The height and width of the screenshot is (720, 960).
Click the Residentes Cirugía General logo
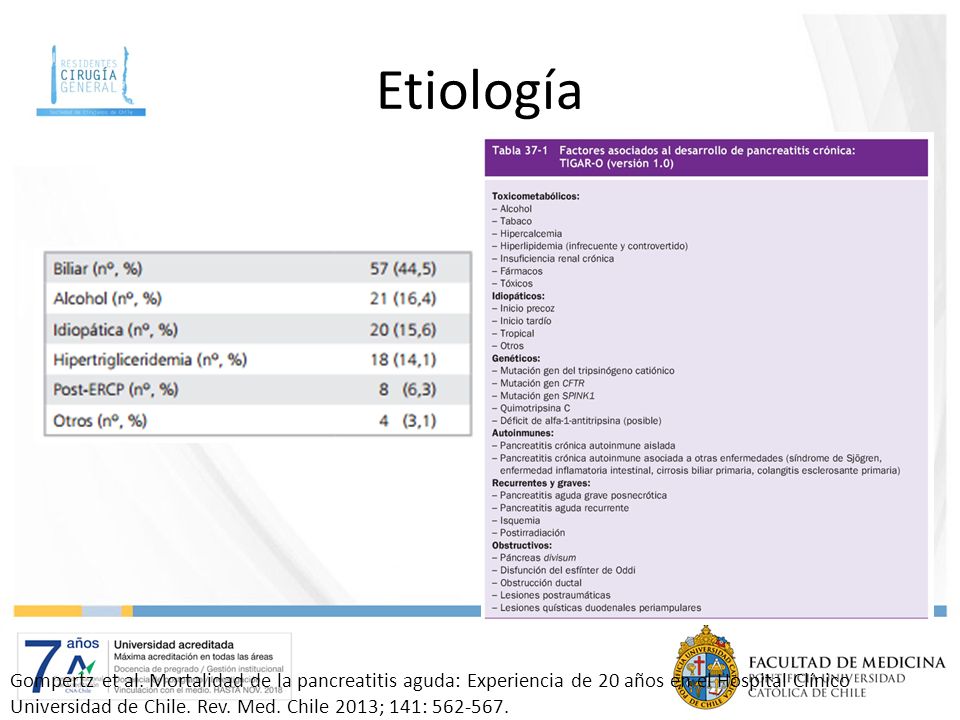91,80
